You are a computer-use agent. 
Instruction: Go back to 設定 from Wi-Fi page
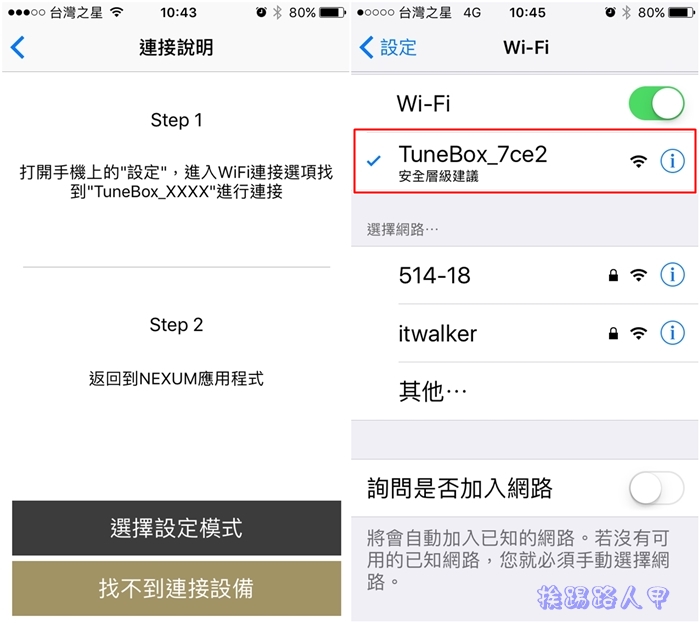[x=388, y=47]
